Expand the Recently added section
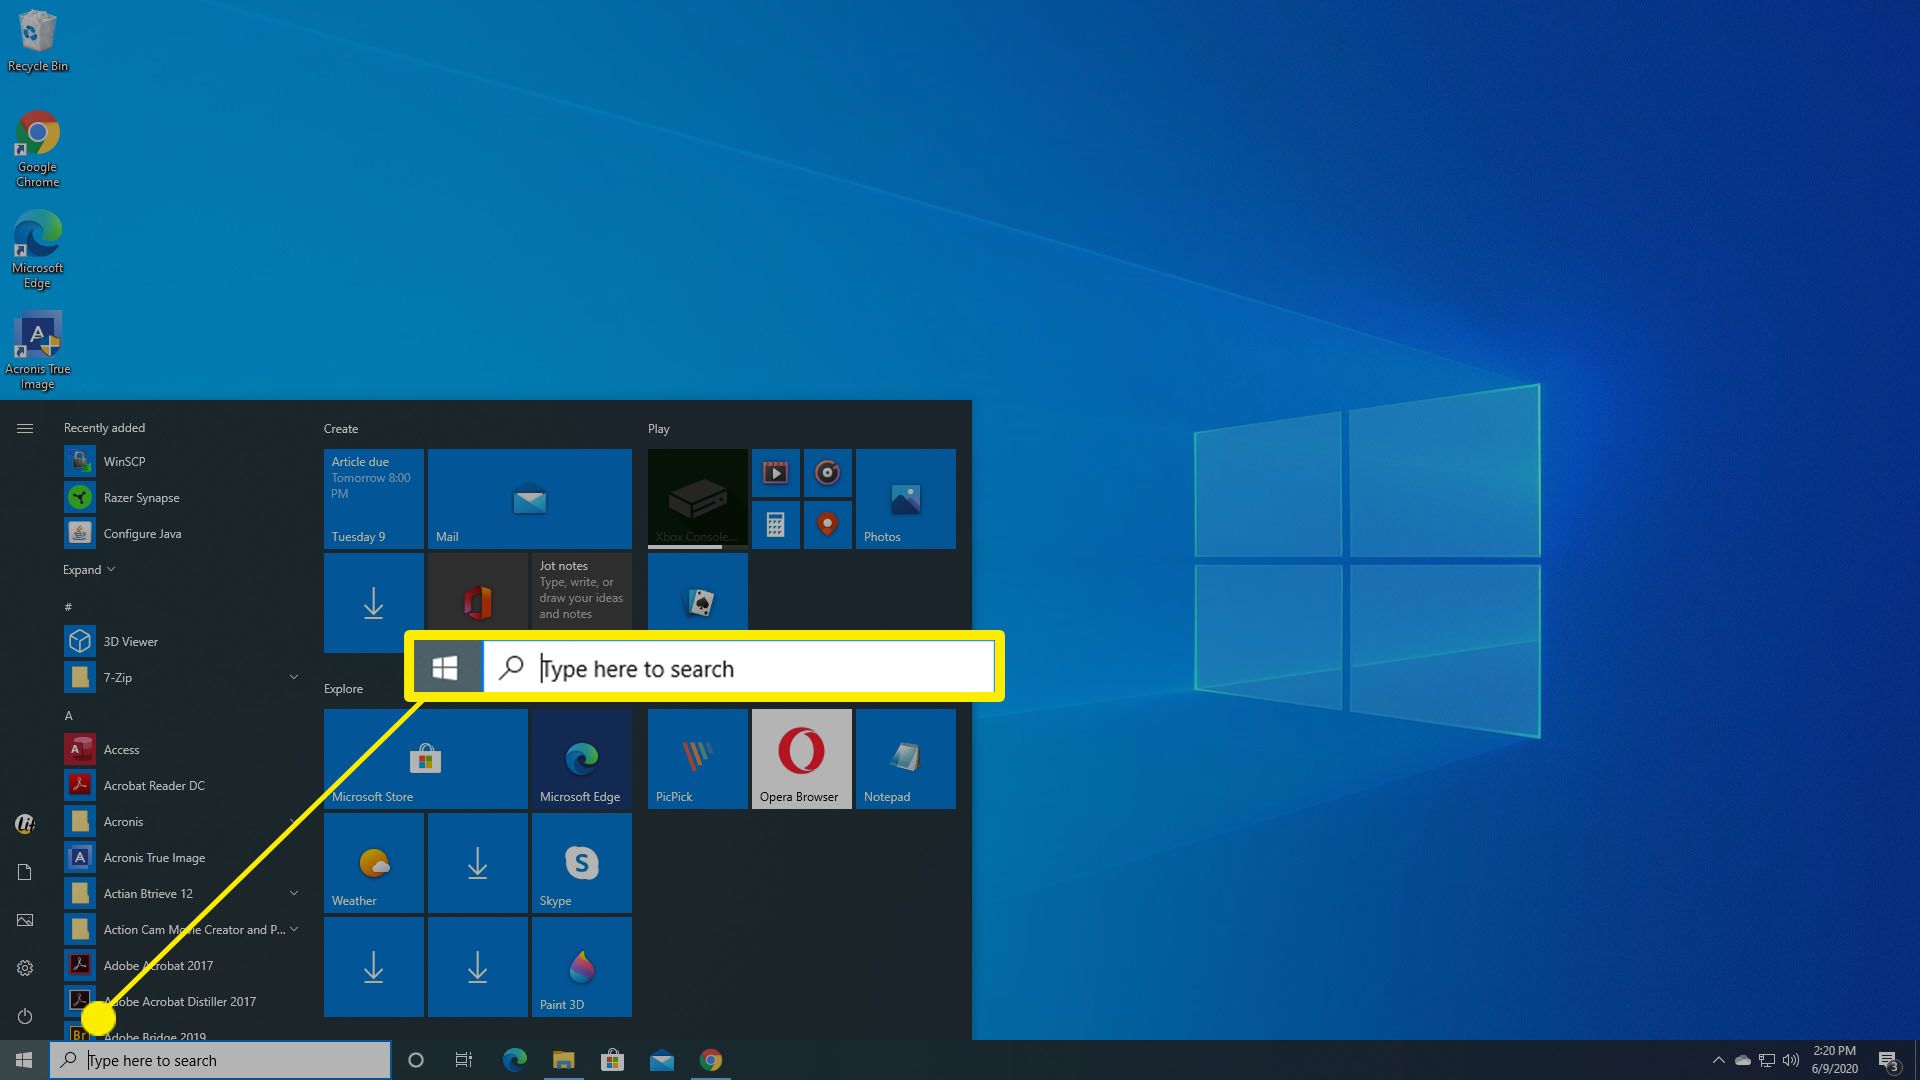 tap(90, 568)
